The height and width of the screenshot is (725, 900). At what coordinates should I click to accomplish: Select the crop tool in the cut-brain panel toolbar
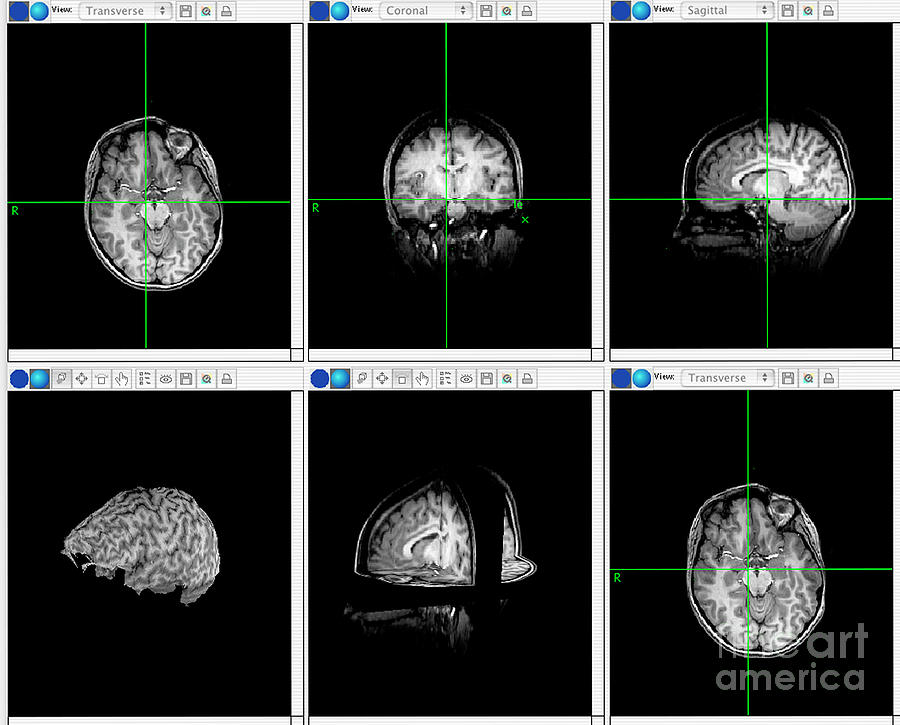tap(402, 378)
